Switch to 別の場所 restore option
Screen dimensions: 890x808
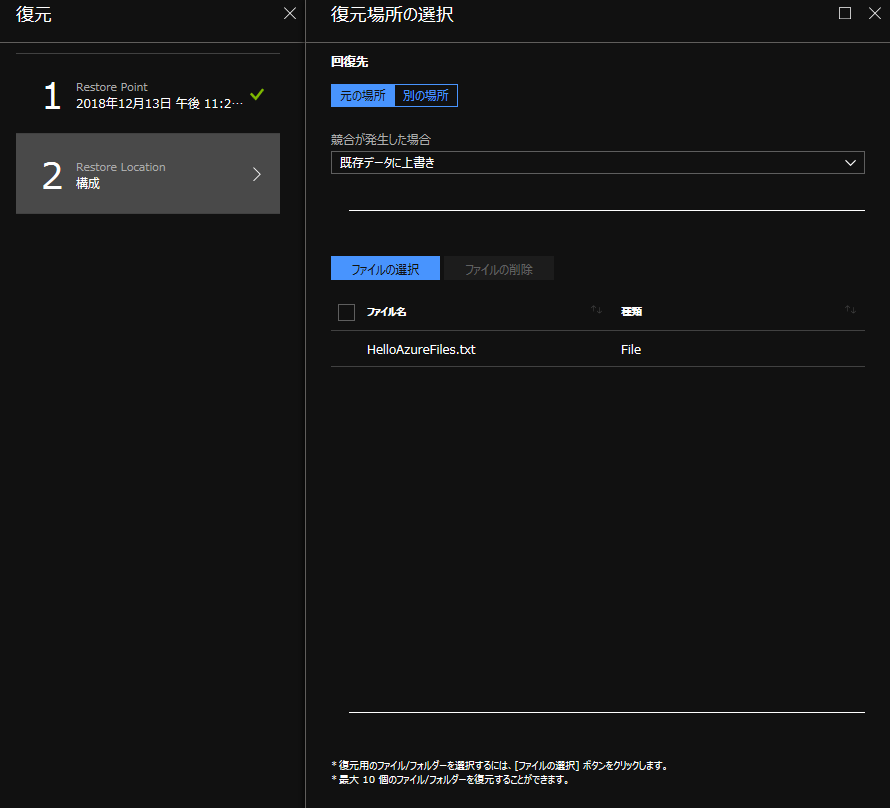(426, 96)
